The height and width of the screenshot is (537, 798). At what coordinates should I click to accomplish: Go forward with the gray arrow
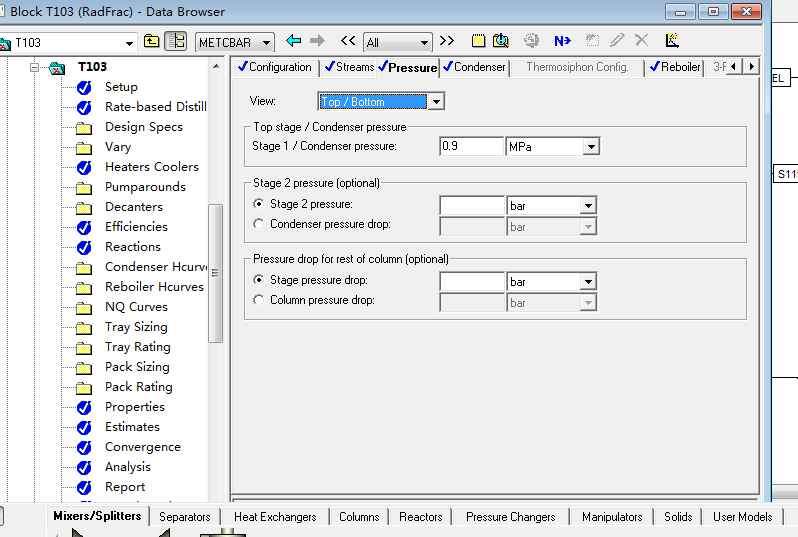[317, 41]
